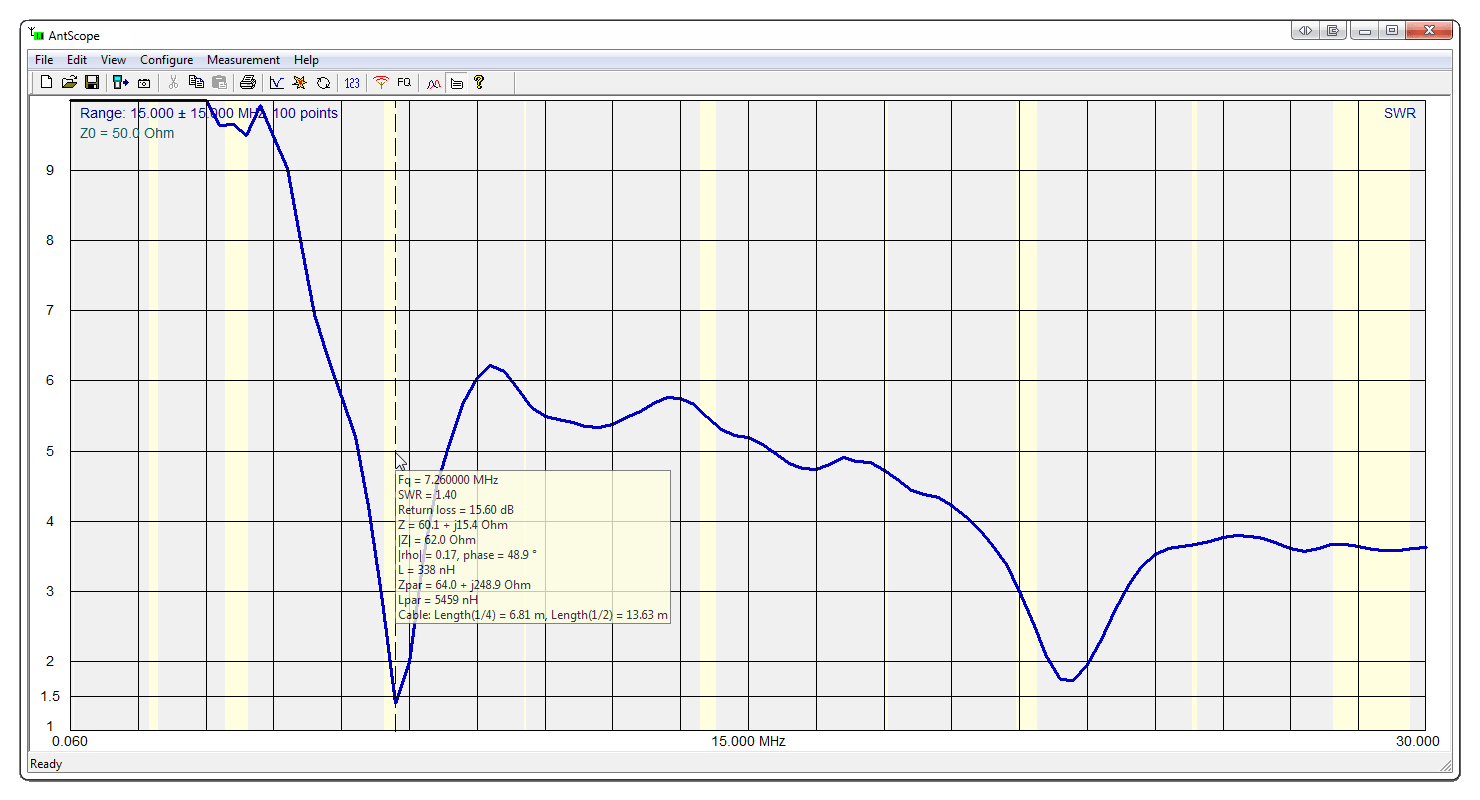Maximize the AntScope window

click(1391, 31)
